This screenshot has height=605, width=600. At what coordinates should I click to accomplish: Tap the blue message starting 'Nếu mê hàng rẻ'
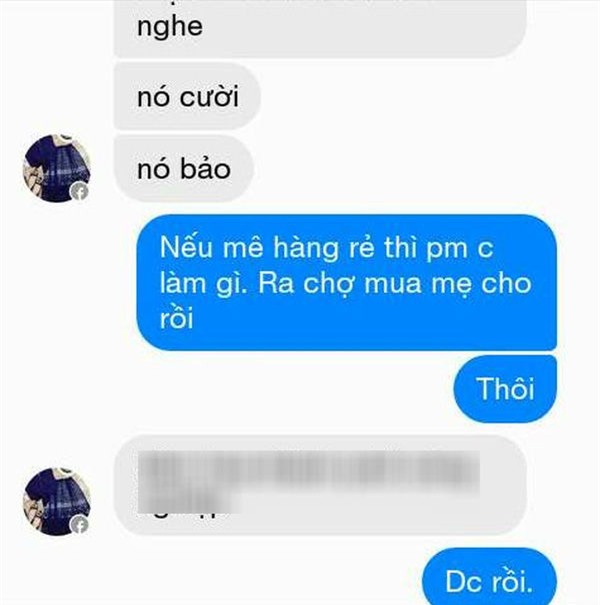tap(346, 282)
